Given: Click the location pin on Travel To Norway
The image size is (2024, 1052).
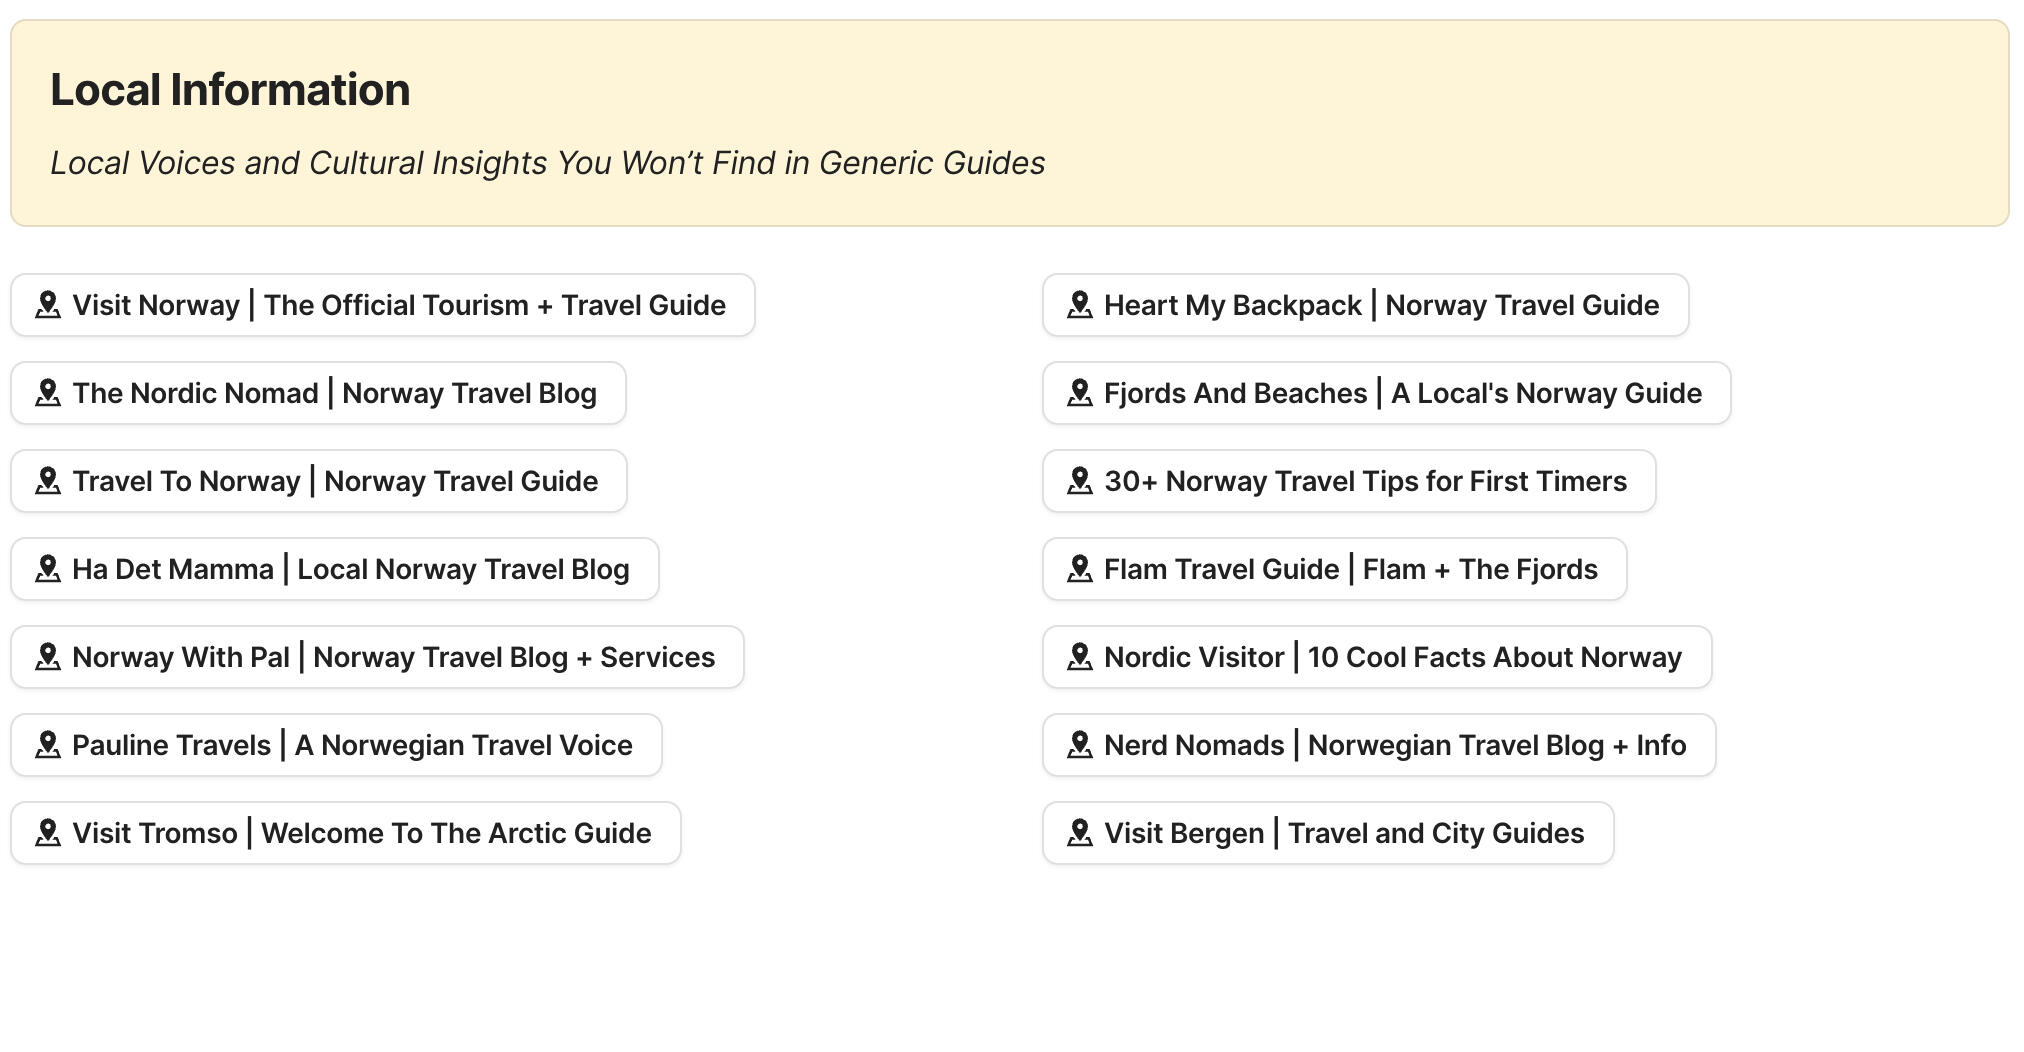Looking at the screenshot, I should click(x=48, y=481).
